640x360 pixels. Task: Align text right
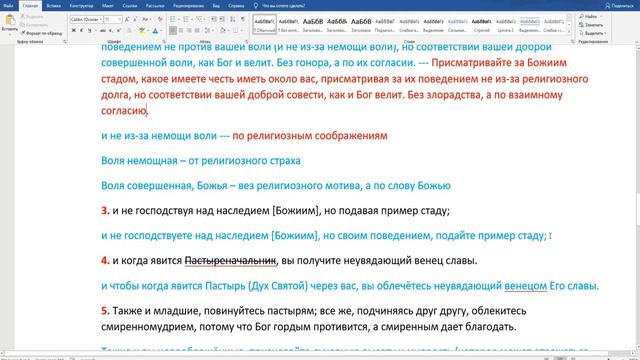coord(189,31)
